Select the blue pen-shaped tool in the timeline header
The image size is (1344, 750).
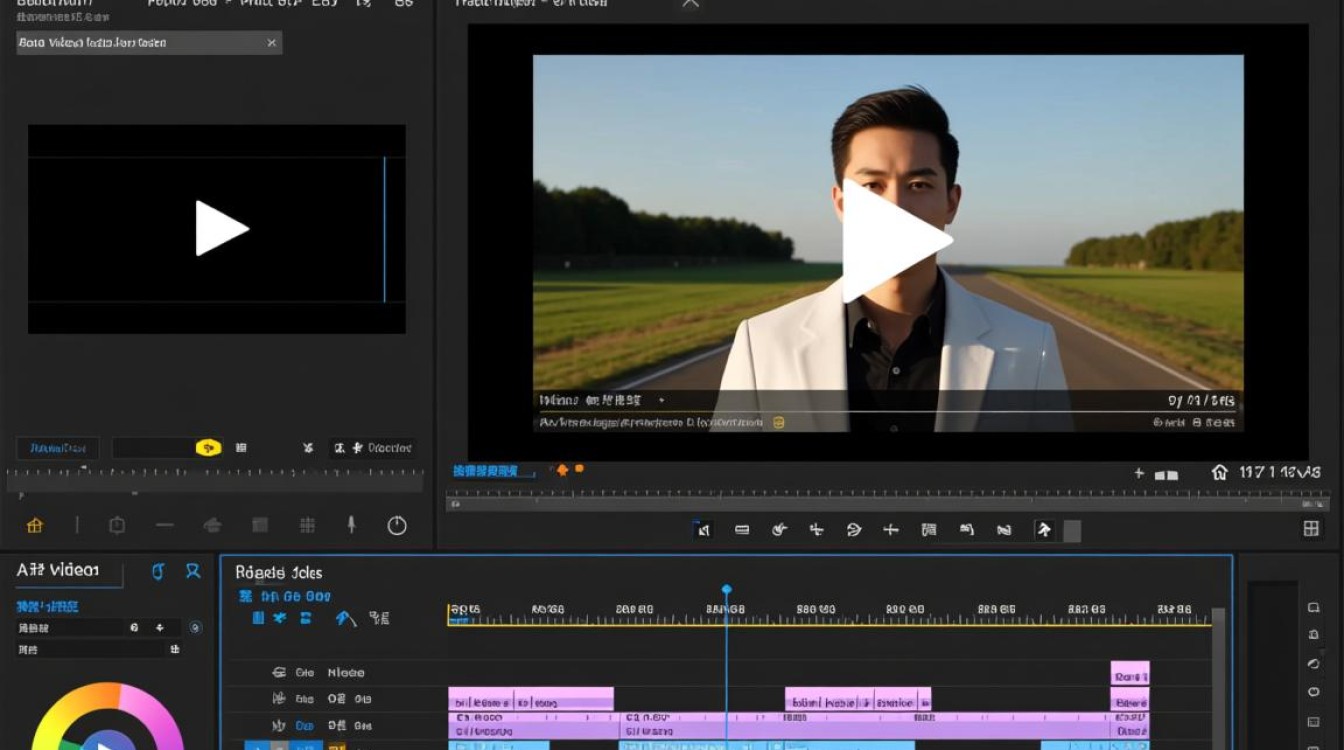click(x=345, y=618)
